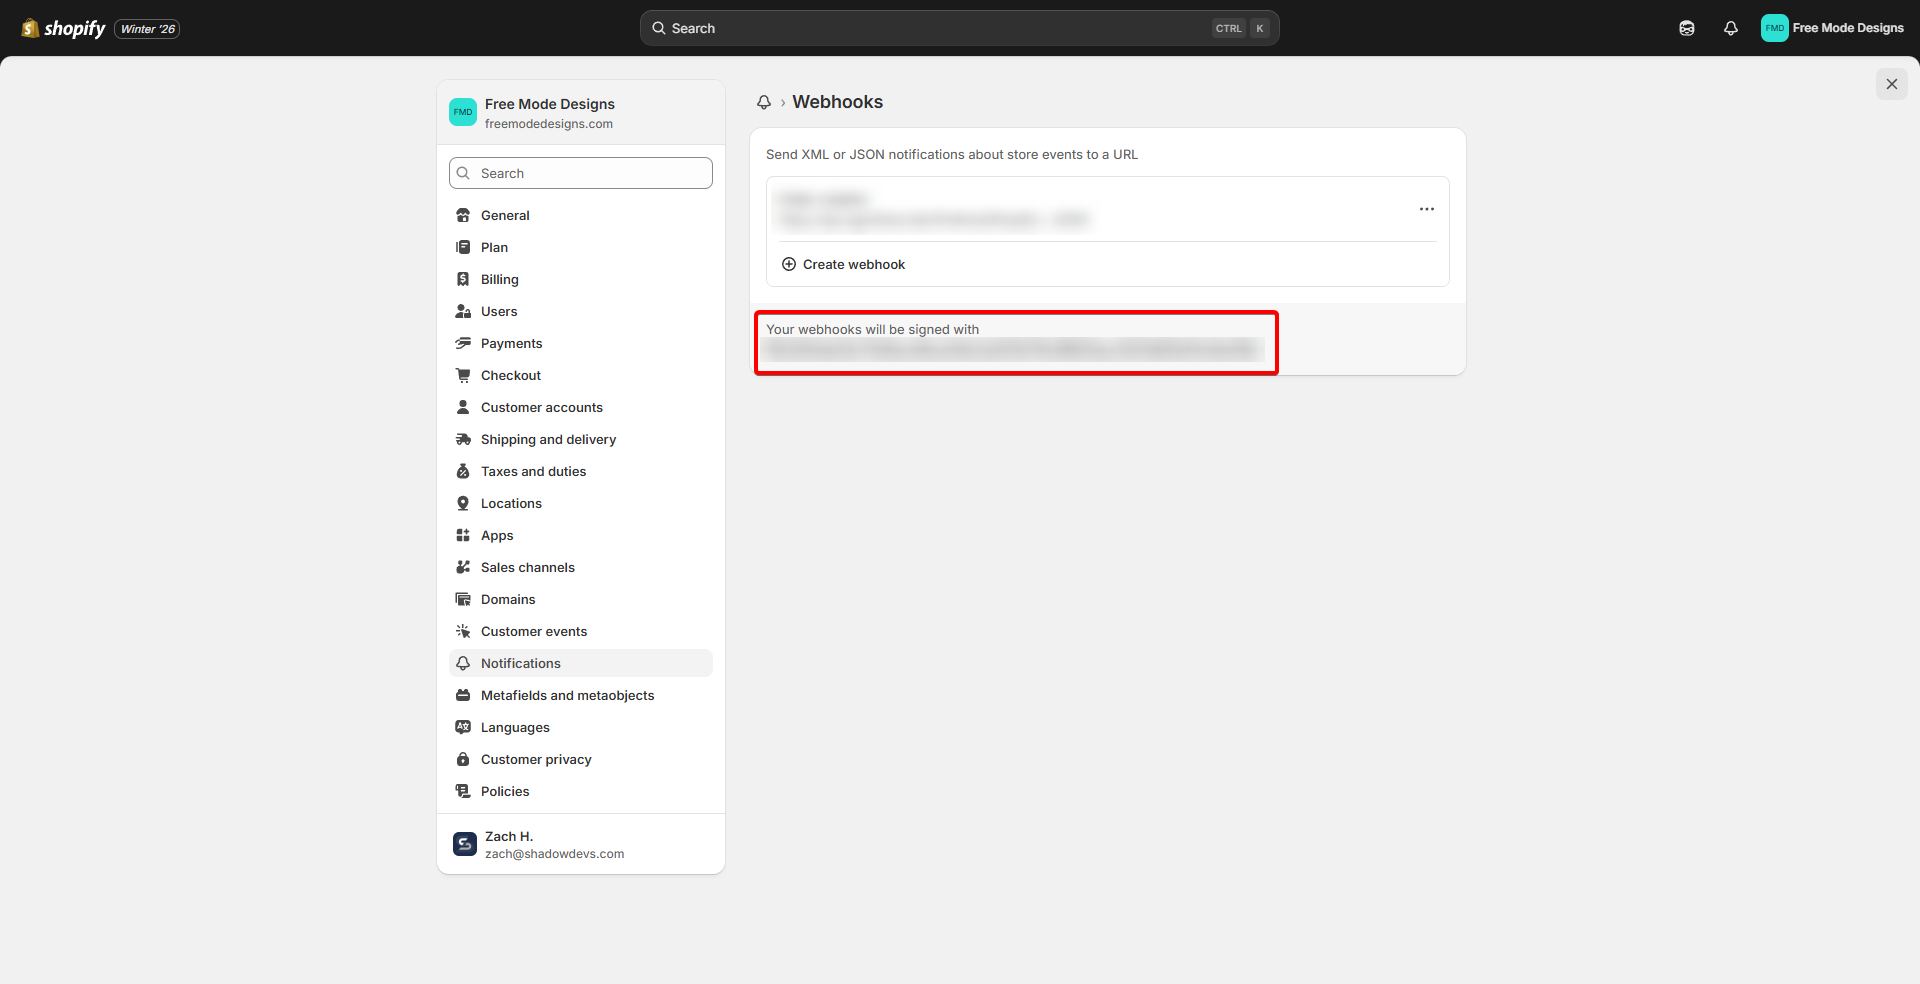The width and height of the screenshot is (1920, 984).
Task: Open the Payments settings via card icon
Action: tap(462, 343)
